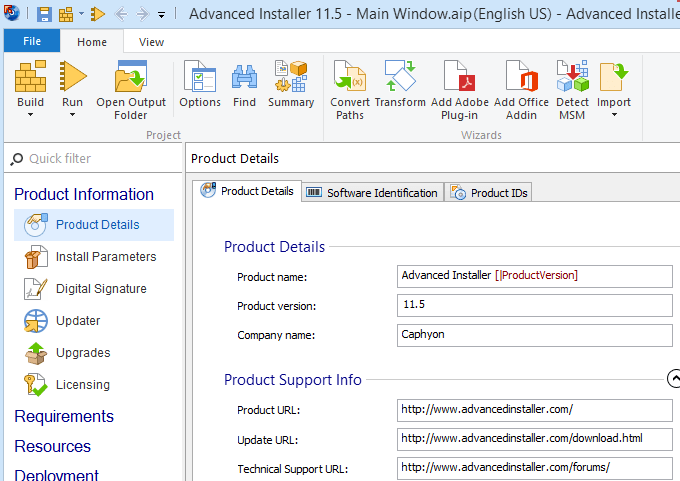
Task: Click the Detect MSM icon
Action: pyautogui.click(x=573, y=78)
